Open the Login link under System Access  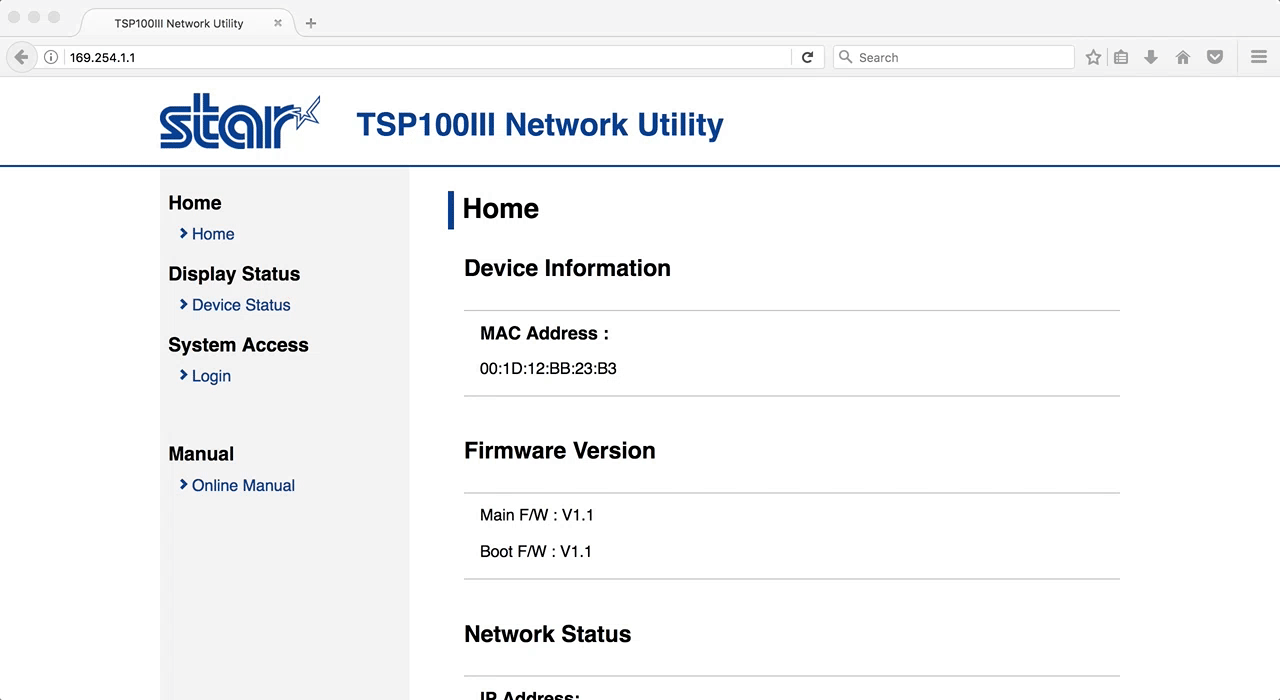[211, 376]
